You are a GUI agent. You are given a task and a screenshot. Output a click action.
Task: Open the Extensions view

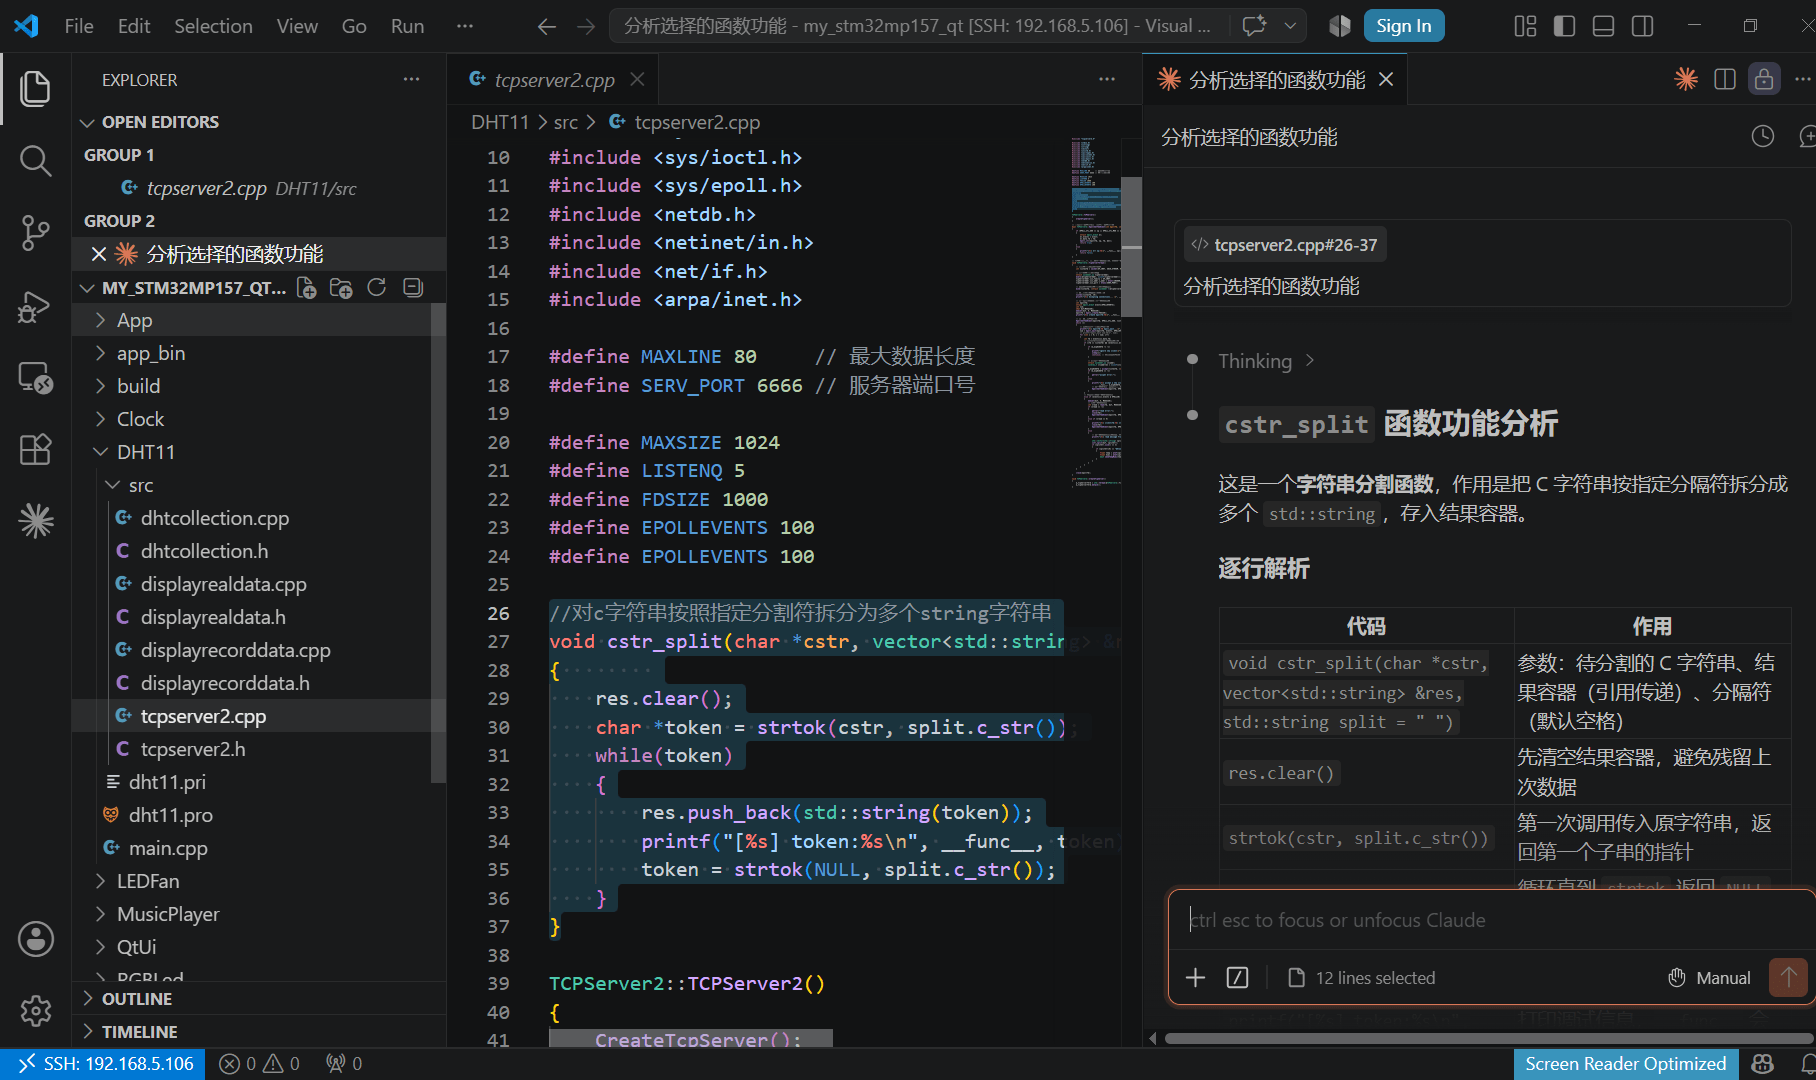point(36,449)
